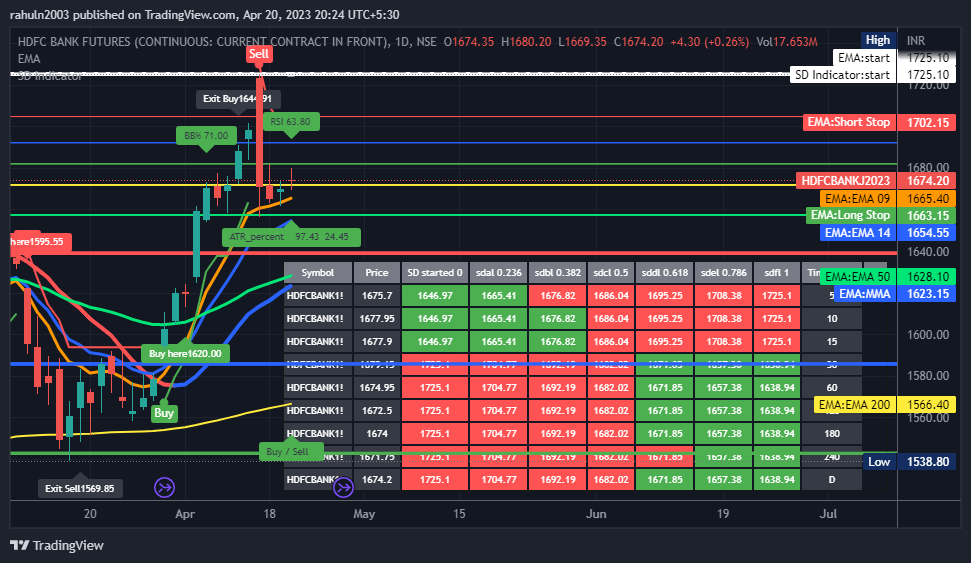This screenshot has height=563, width=971.
Task: Click the timeframe 60 cell
Action: 832,387
